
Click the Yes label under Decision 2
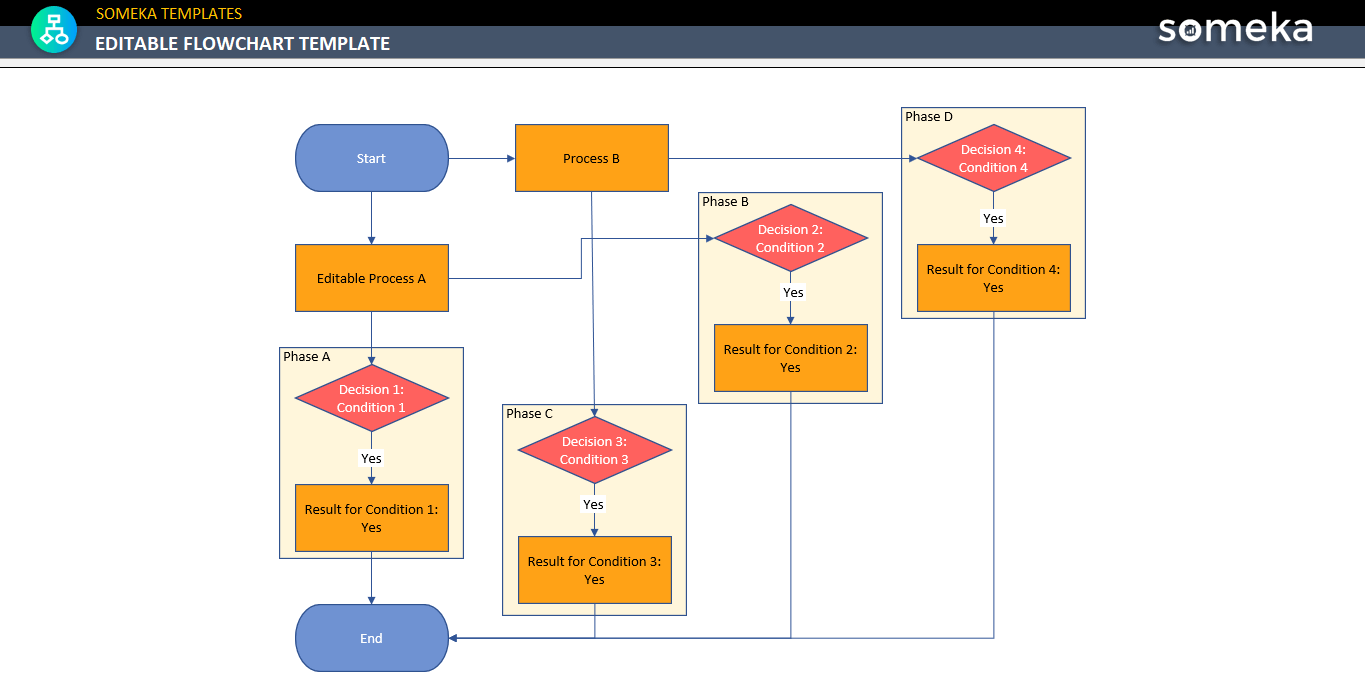pos(793,293)
